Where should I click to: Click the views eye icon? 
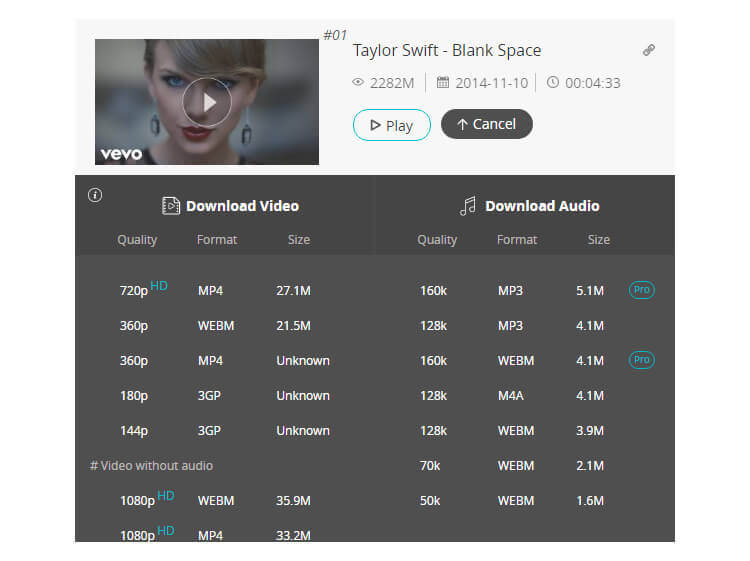pos(358,82)
